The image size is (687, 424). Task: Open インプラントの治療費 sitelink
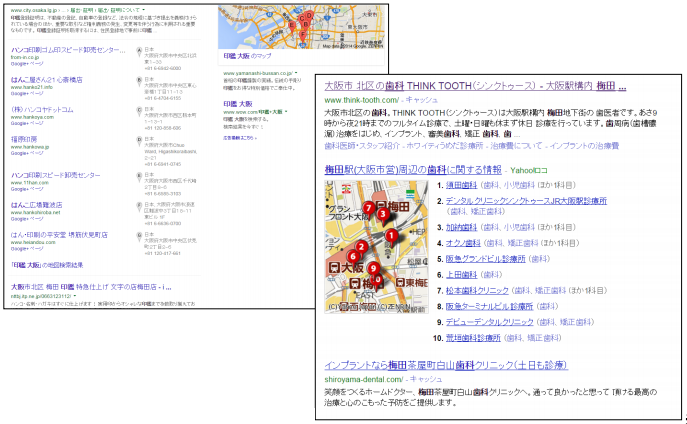584,146
